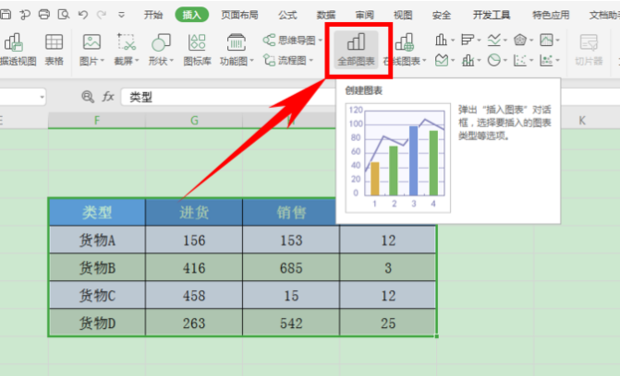620x376 pixels.
Task: Insert a radar chart from ribbon
Action: 520,40
